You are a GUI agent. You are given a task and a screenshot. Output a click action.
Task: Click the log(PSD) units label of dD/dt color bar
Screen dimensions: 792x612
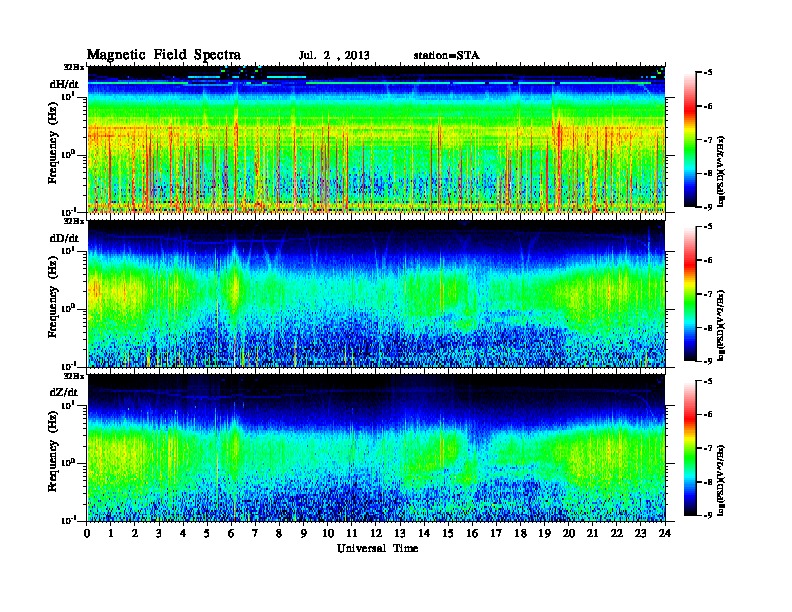click(722, 325)
